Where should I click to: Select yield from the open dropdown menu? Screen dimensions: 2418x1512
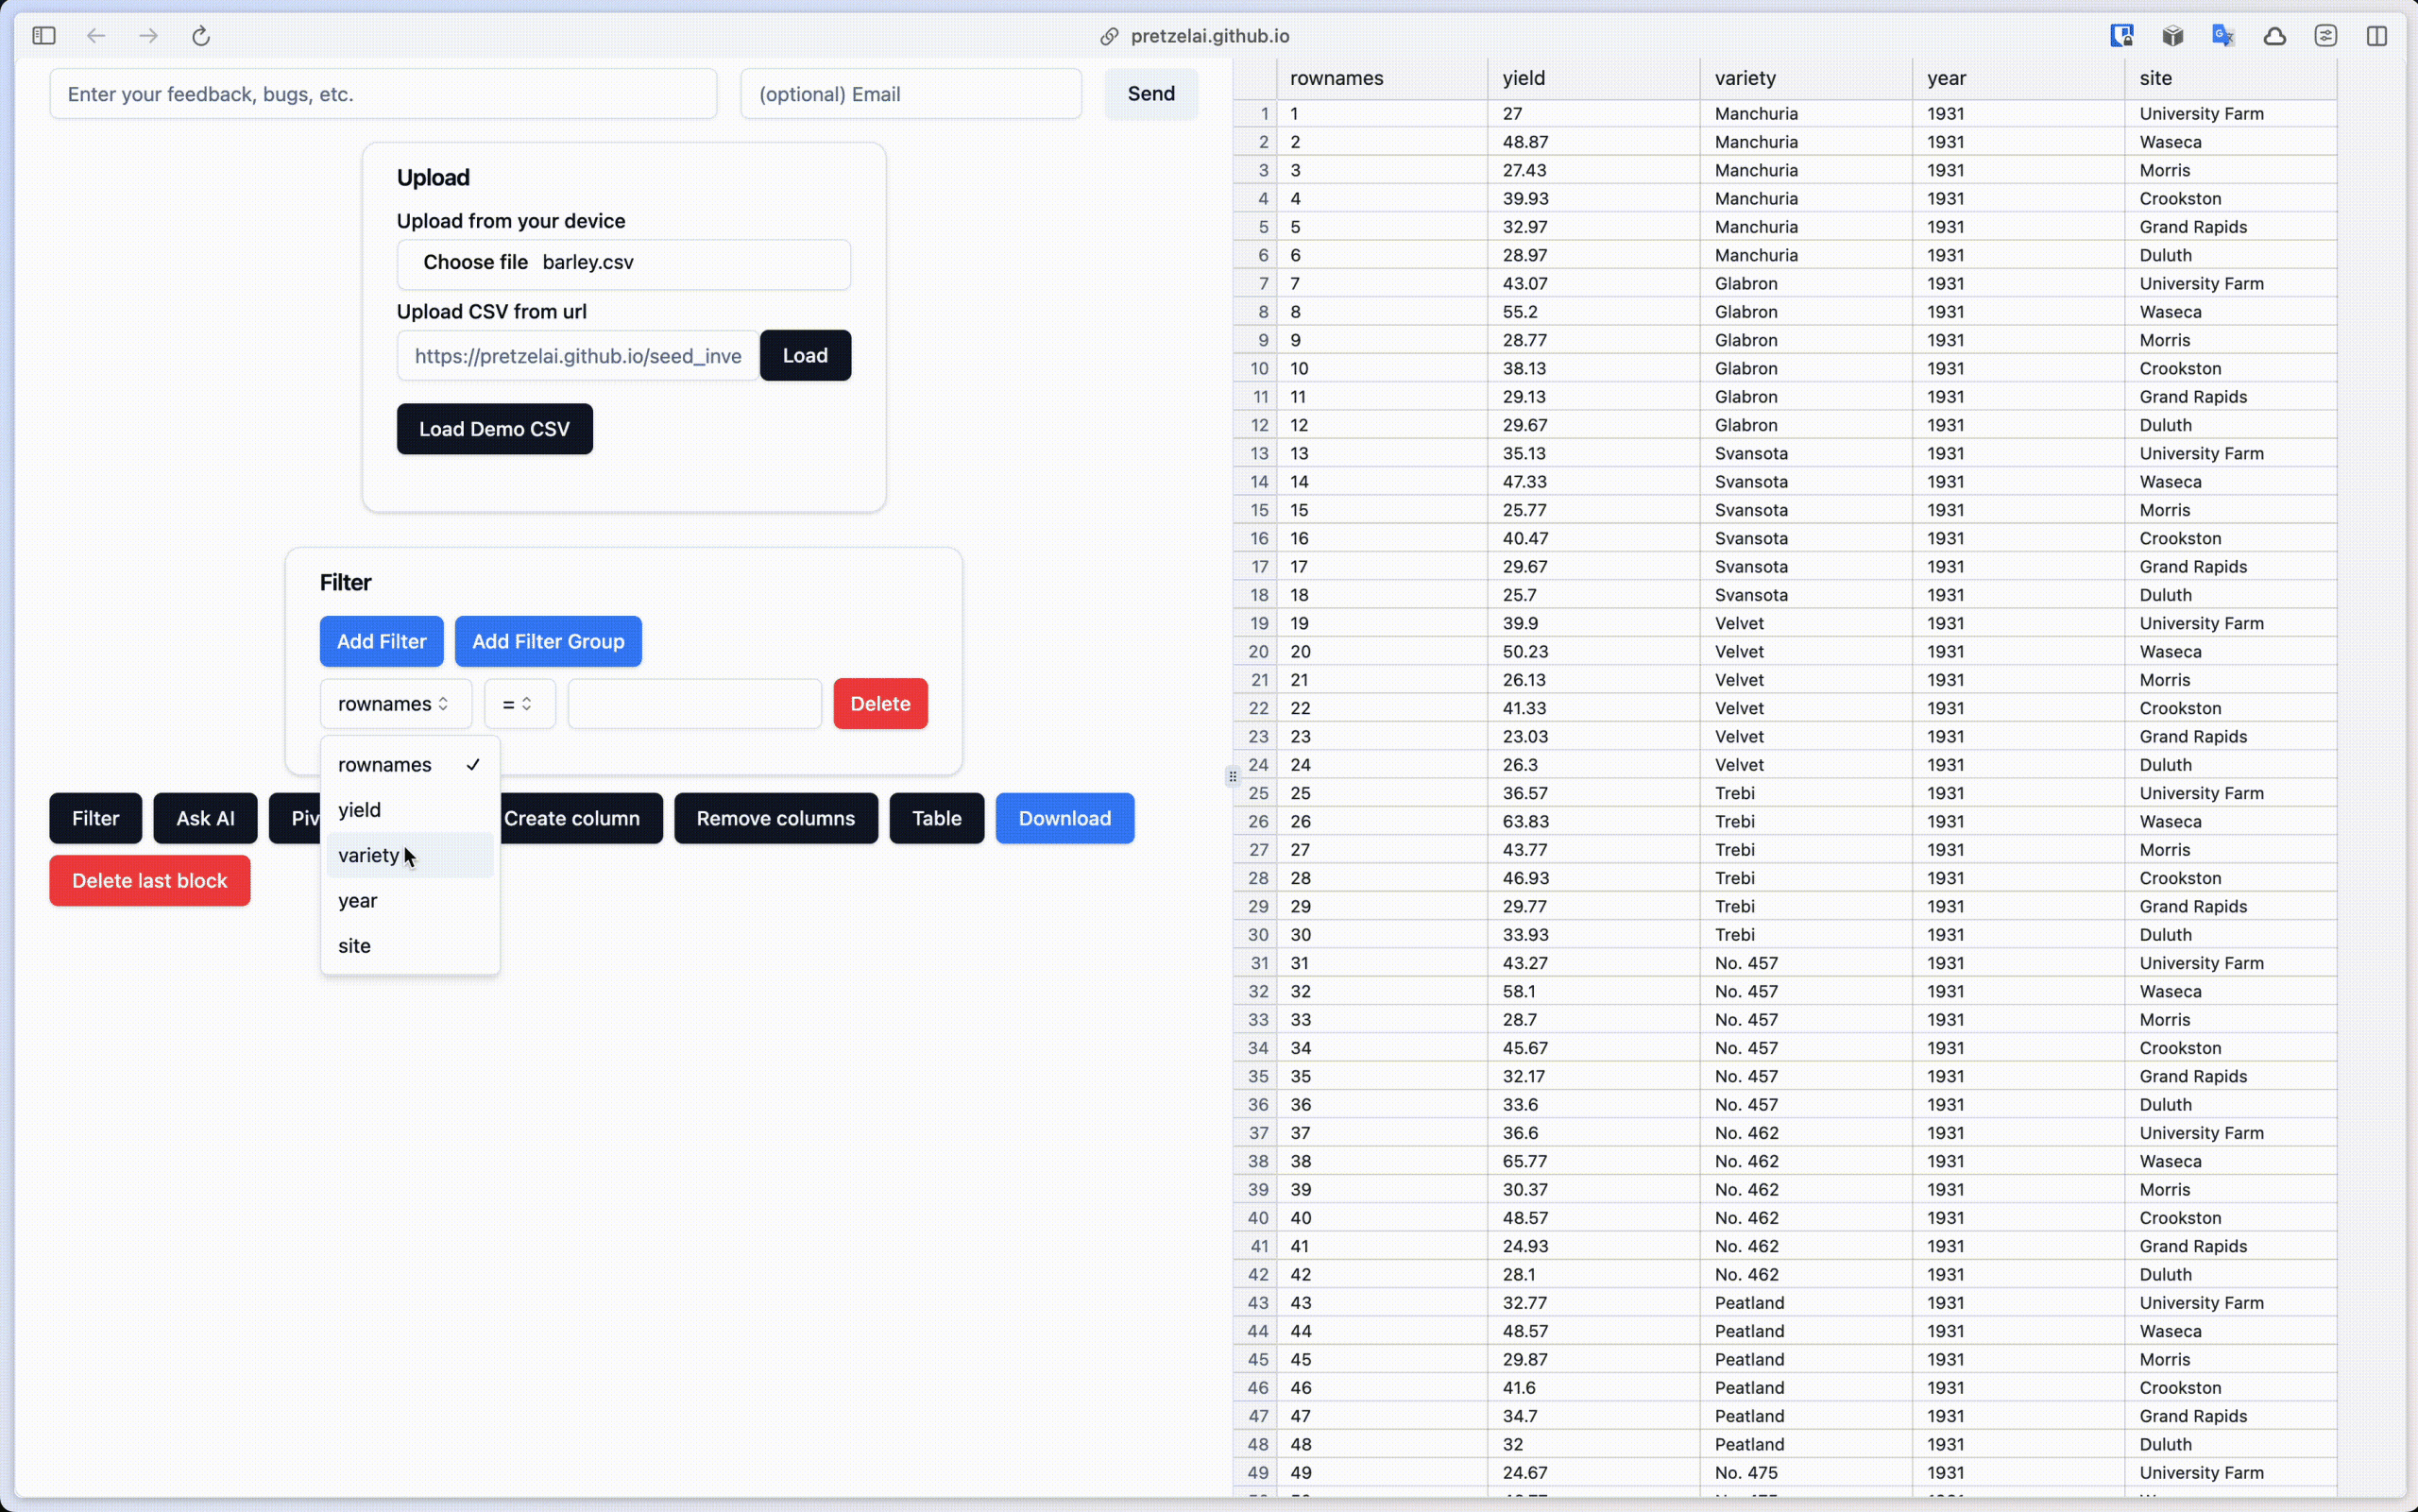tap(360, 810)
